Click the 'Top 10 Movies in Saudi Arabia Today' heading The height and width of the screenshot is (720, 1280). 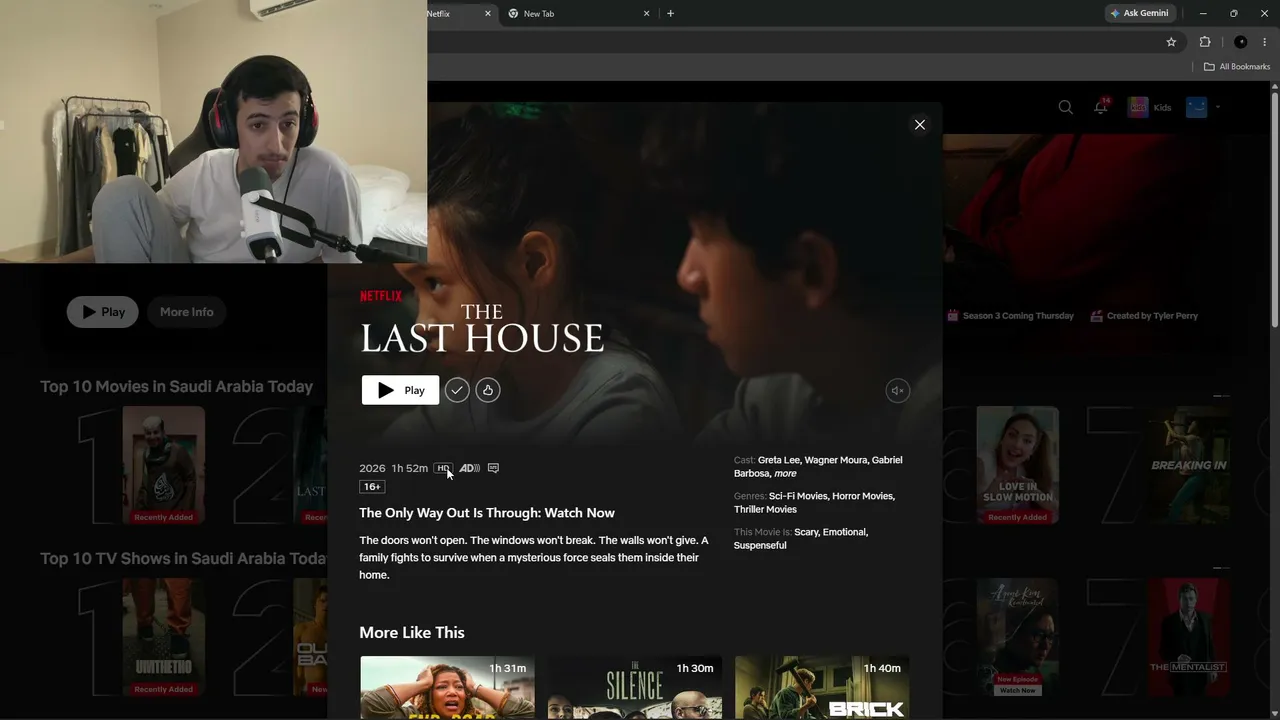pos(176,387)
